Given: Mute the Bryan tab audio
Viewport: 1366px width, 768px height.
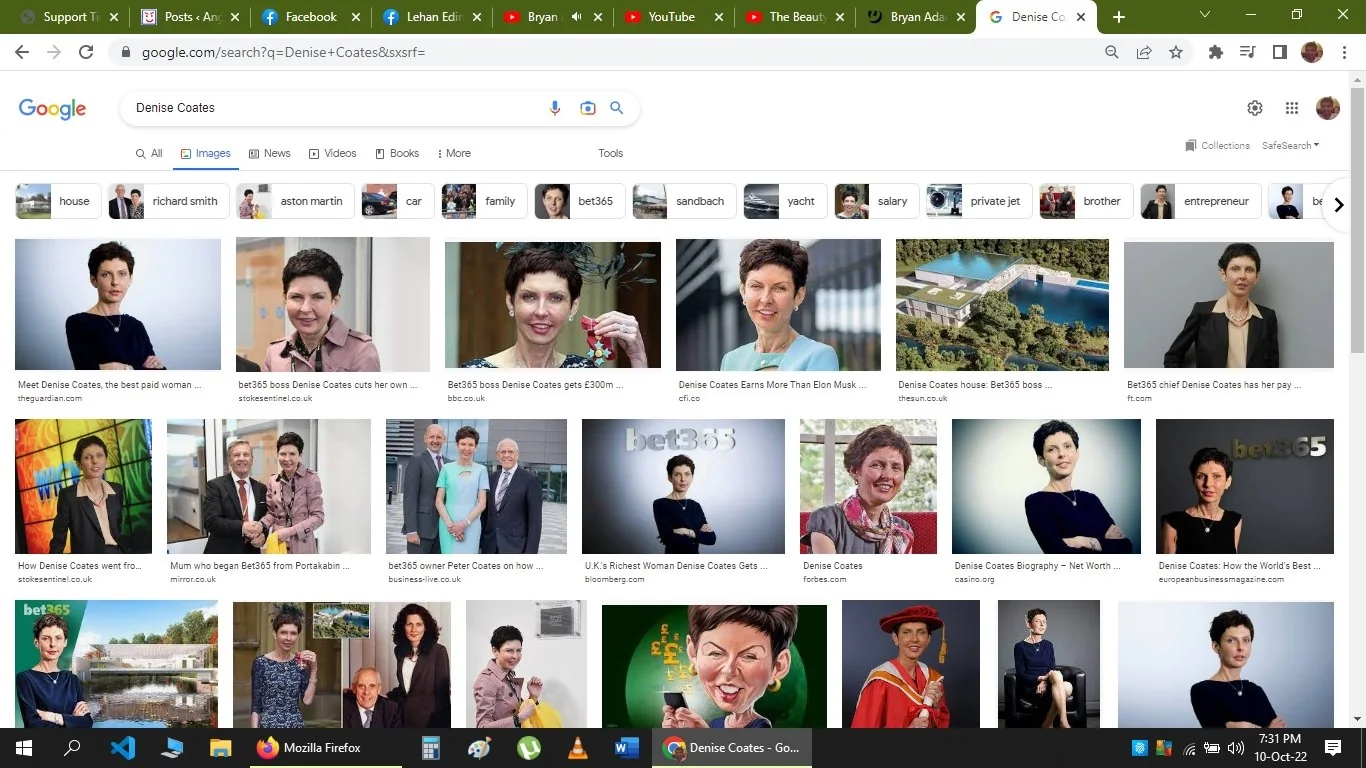Looking at the screenshot, I should [577, 17].
